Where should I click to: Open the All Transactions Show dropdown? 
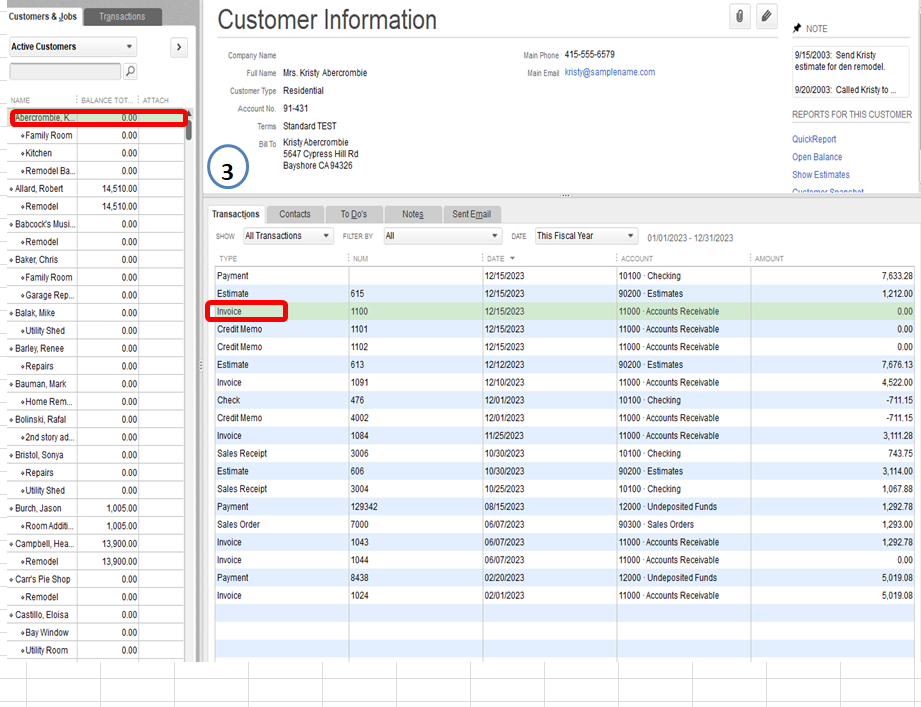click(x=287, y=235)
